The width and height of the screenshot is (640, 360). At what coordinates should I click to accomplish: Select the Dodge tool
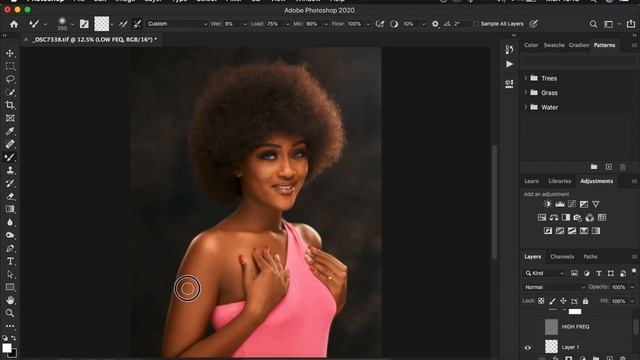click(10, 235)
